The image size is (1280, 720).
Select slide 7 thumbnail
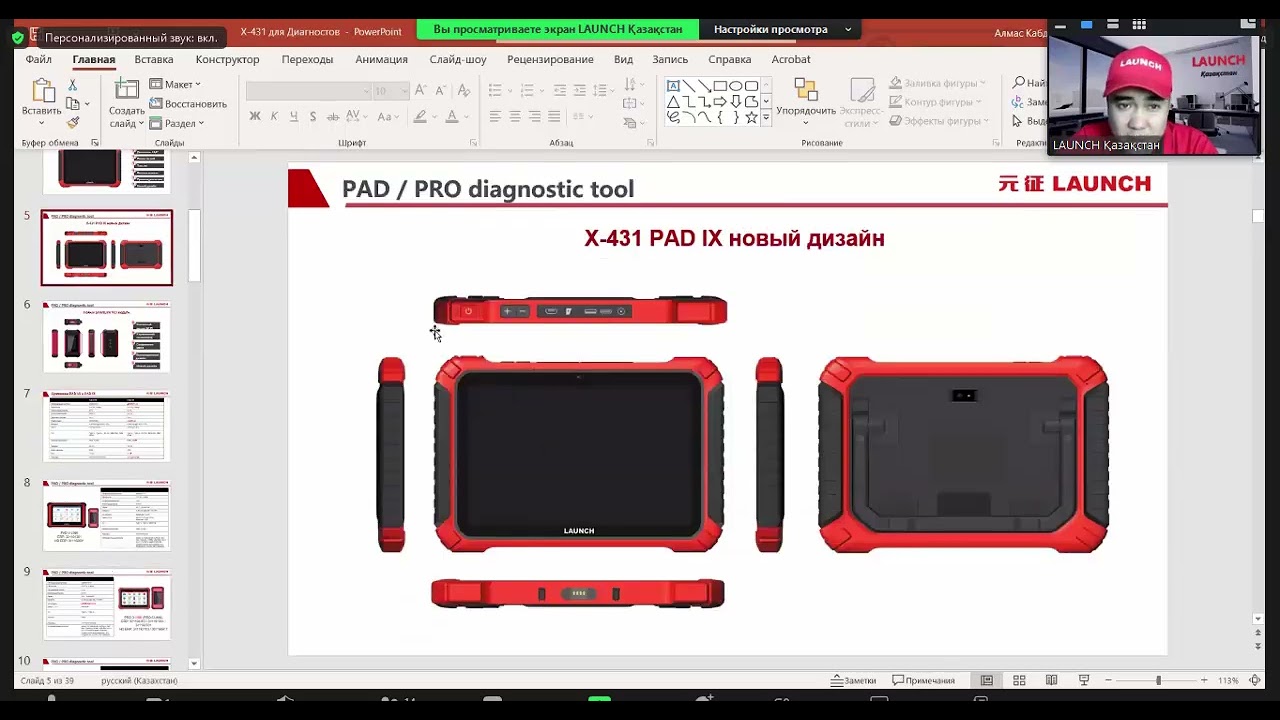(x=107, y=426)
